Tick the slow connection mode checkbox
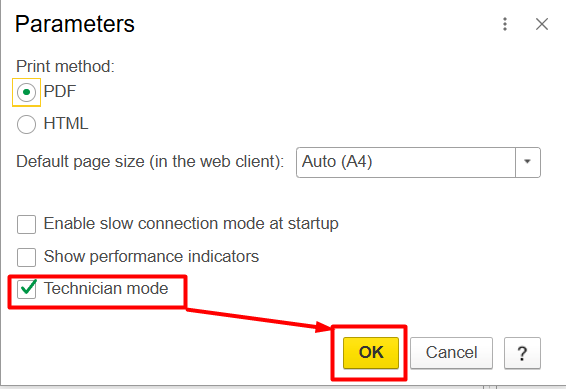Viewport: 566px width, 389px height. (x=26, y=224)
